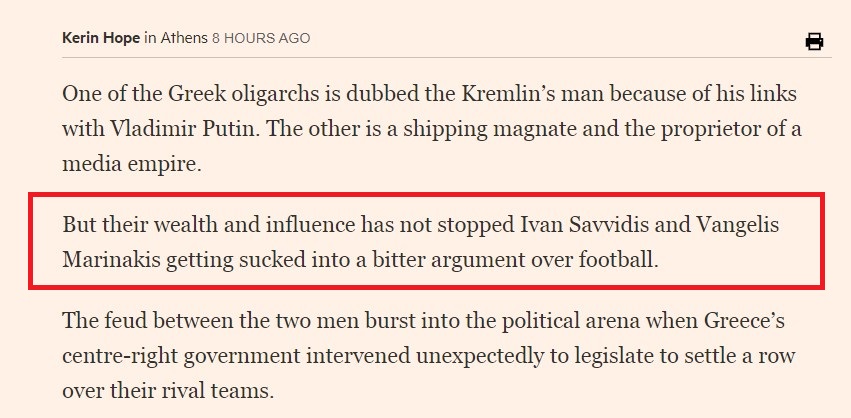
Task: Click the phrase media empire
Action: [x=131, y=164]
